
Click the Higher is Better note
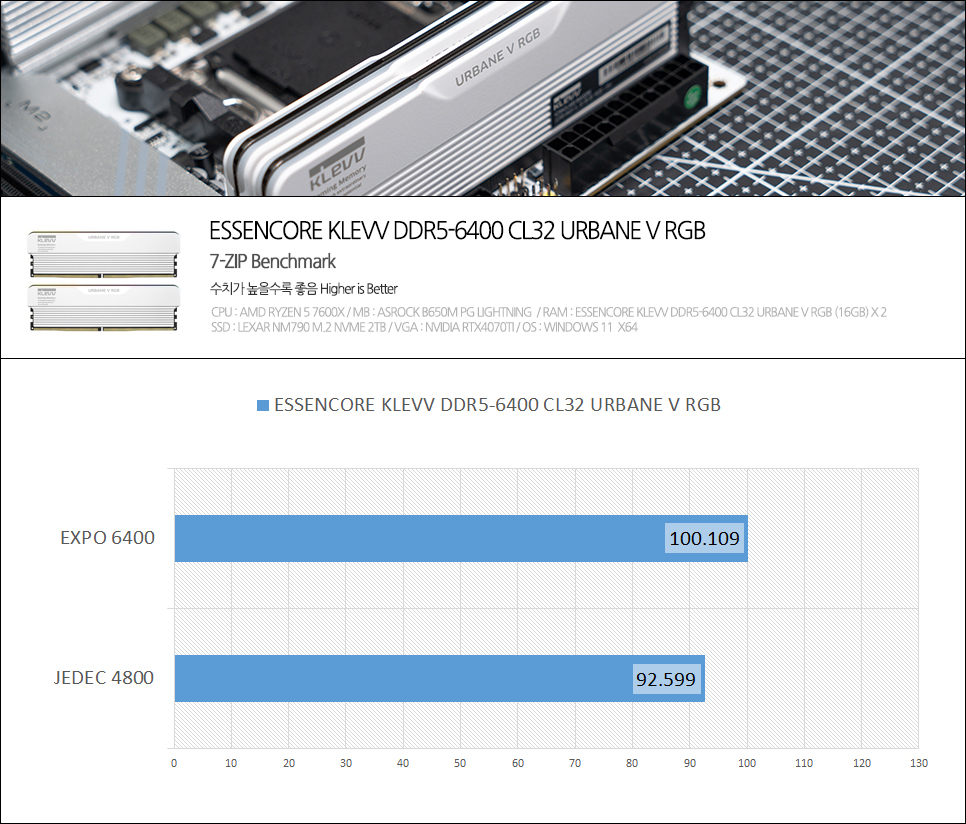pos(304,288)
